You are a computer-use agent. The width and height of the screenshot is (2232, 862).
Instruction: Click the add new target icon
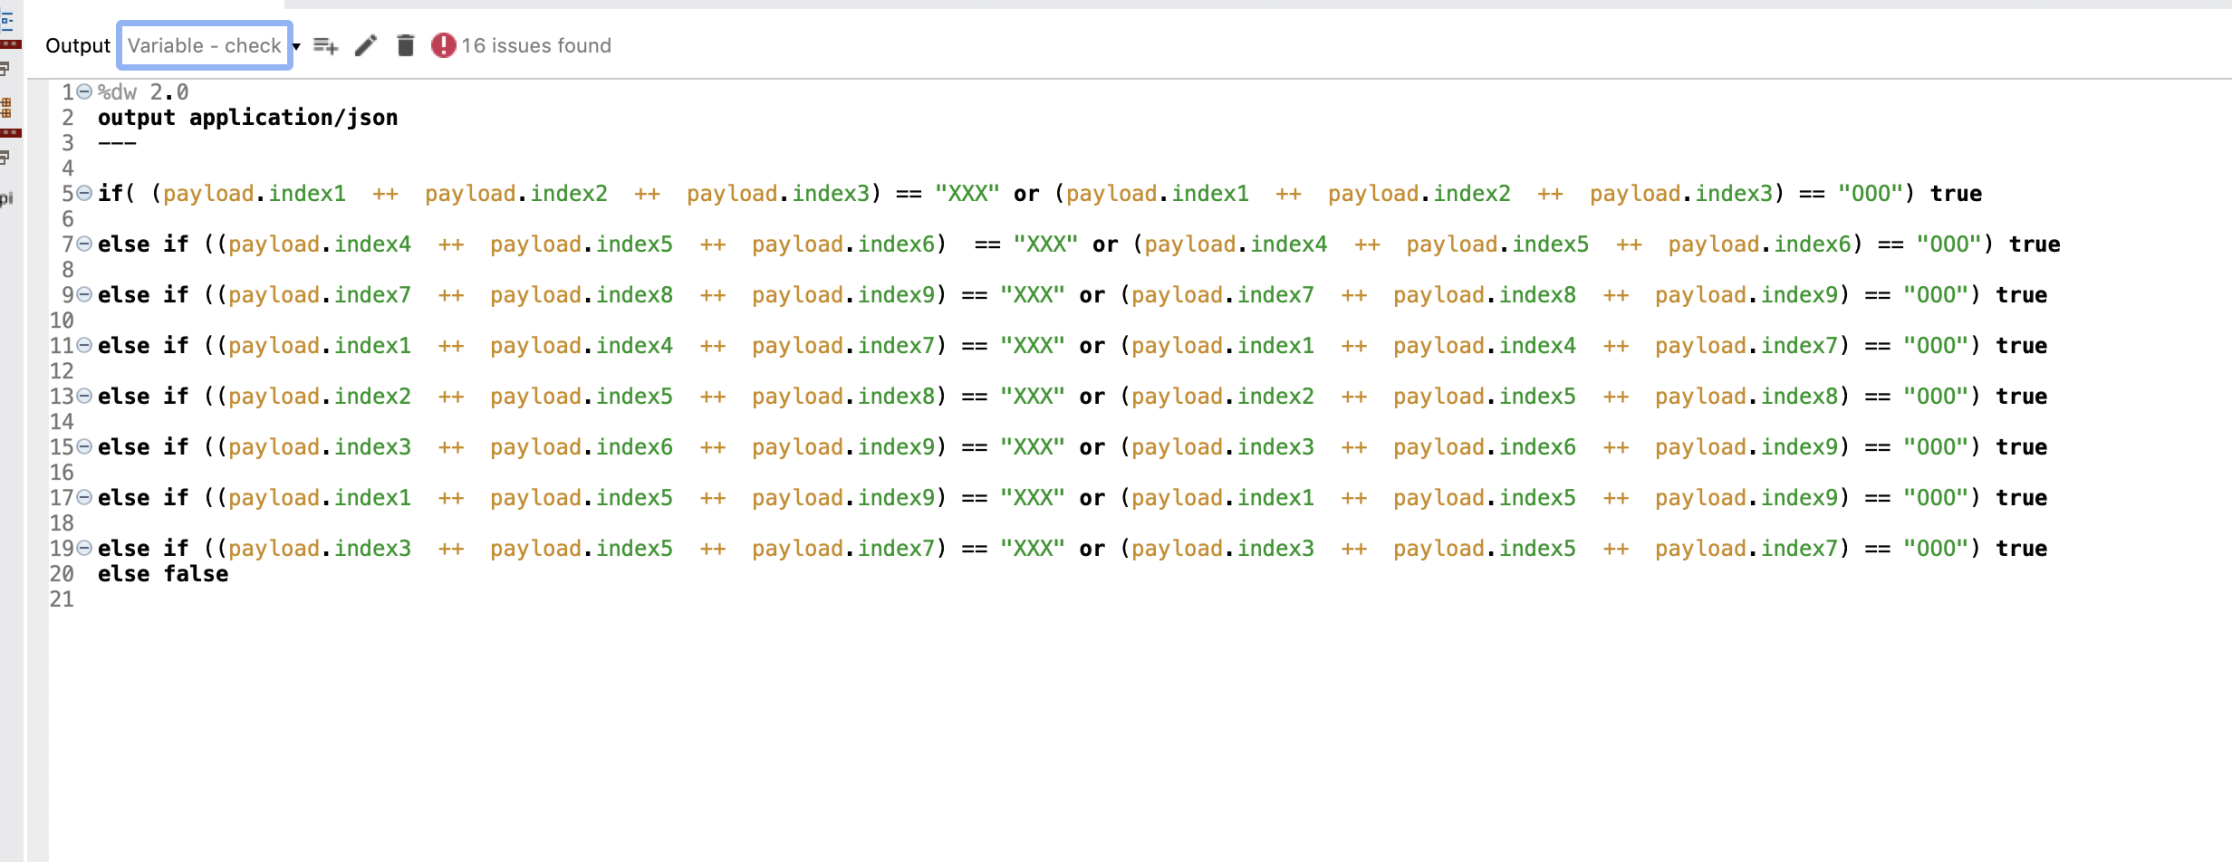point(326,46)
